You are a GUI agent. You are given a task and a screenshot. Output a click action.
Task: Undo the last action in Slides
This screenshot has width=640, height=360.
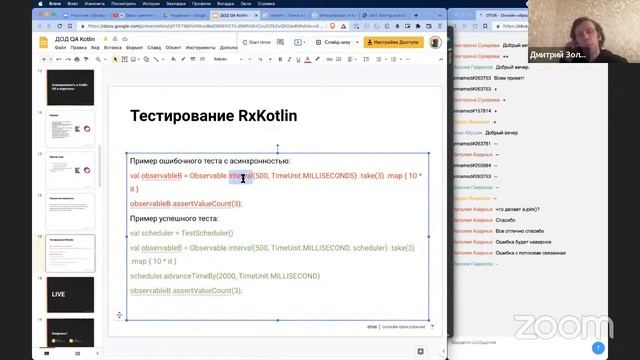pyautogui.click(x=59, y=60)
